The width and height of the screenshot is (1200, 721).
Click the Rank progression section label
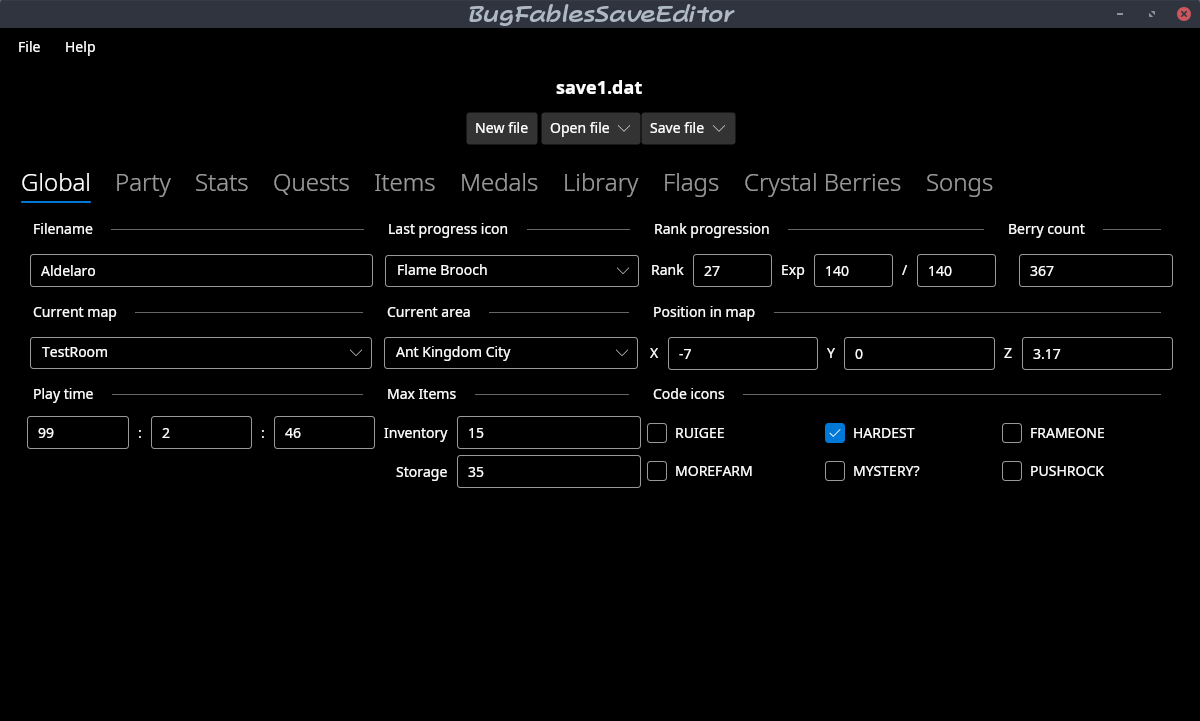coord(711,229)
